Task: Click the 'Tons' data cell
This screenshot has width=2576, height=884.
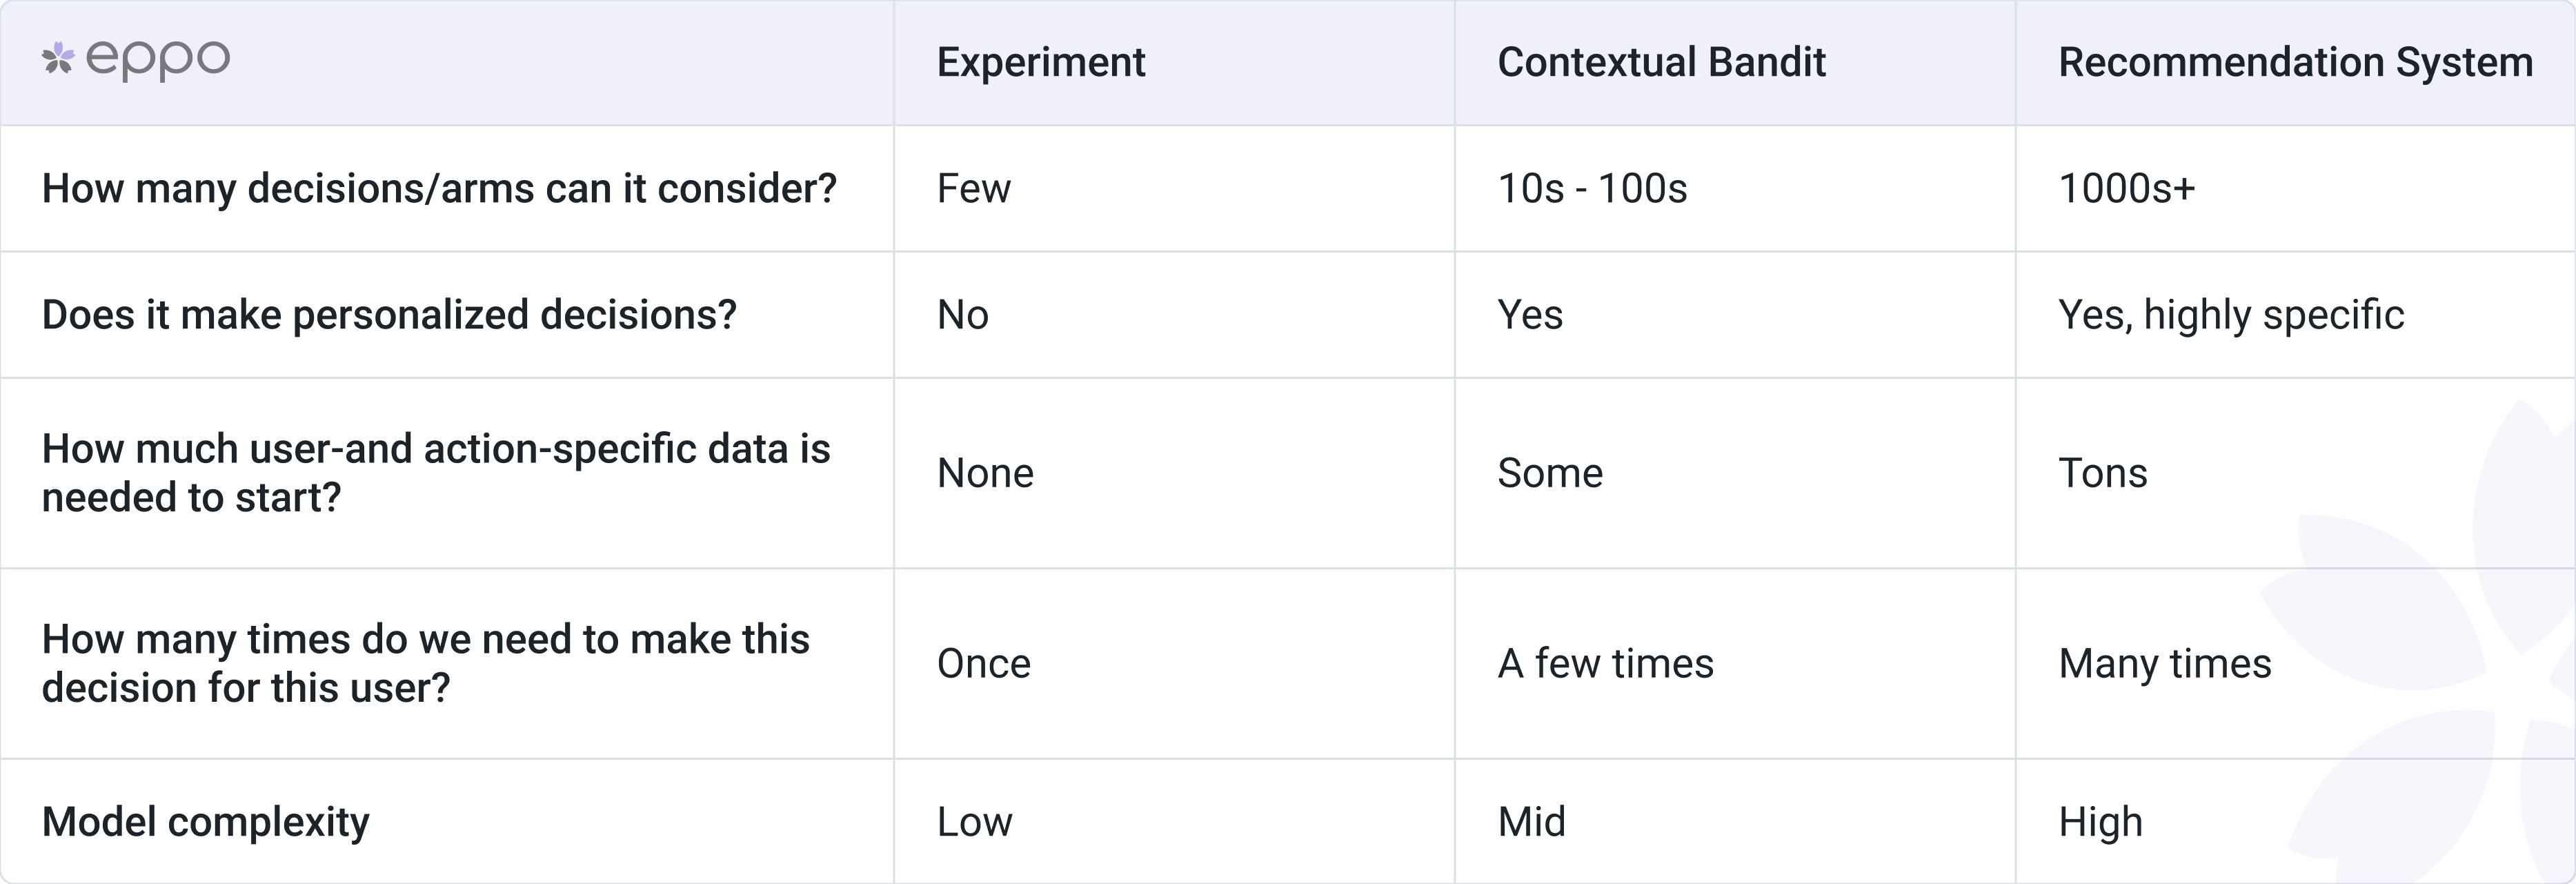Action: [2102, 472]
